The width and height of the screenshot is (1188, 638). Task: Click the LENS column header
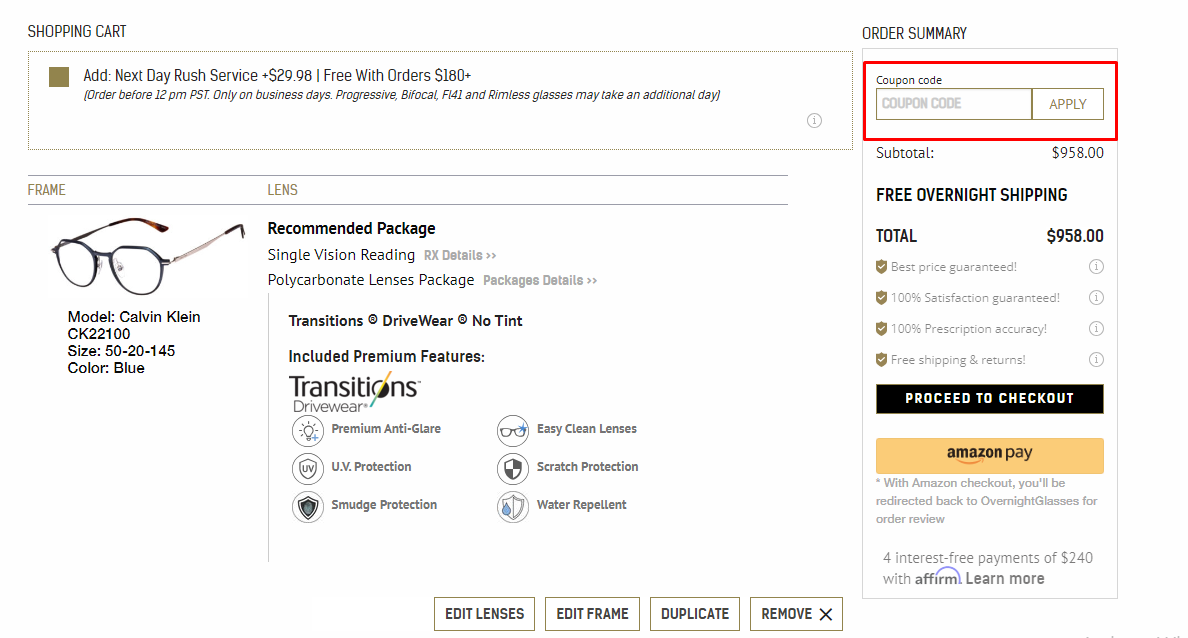pyautogui.click(x=283, y=190)
